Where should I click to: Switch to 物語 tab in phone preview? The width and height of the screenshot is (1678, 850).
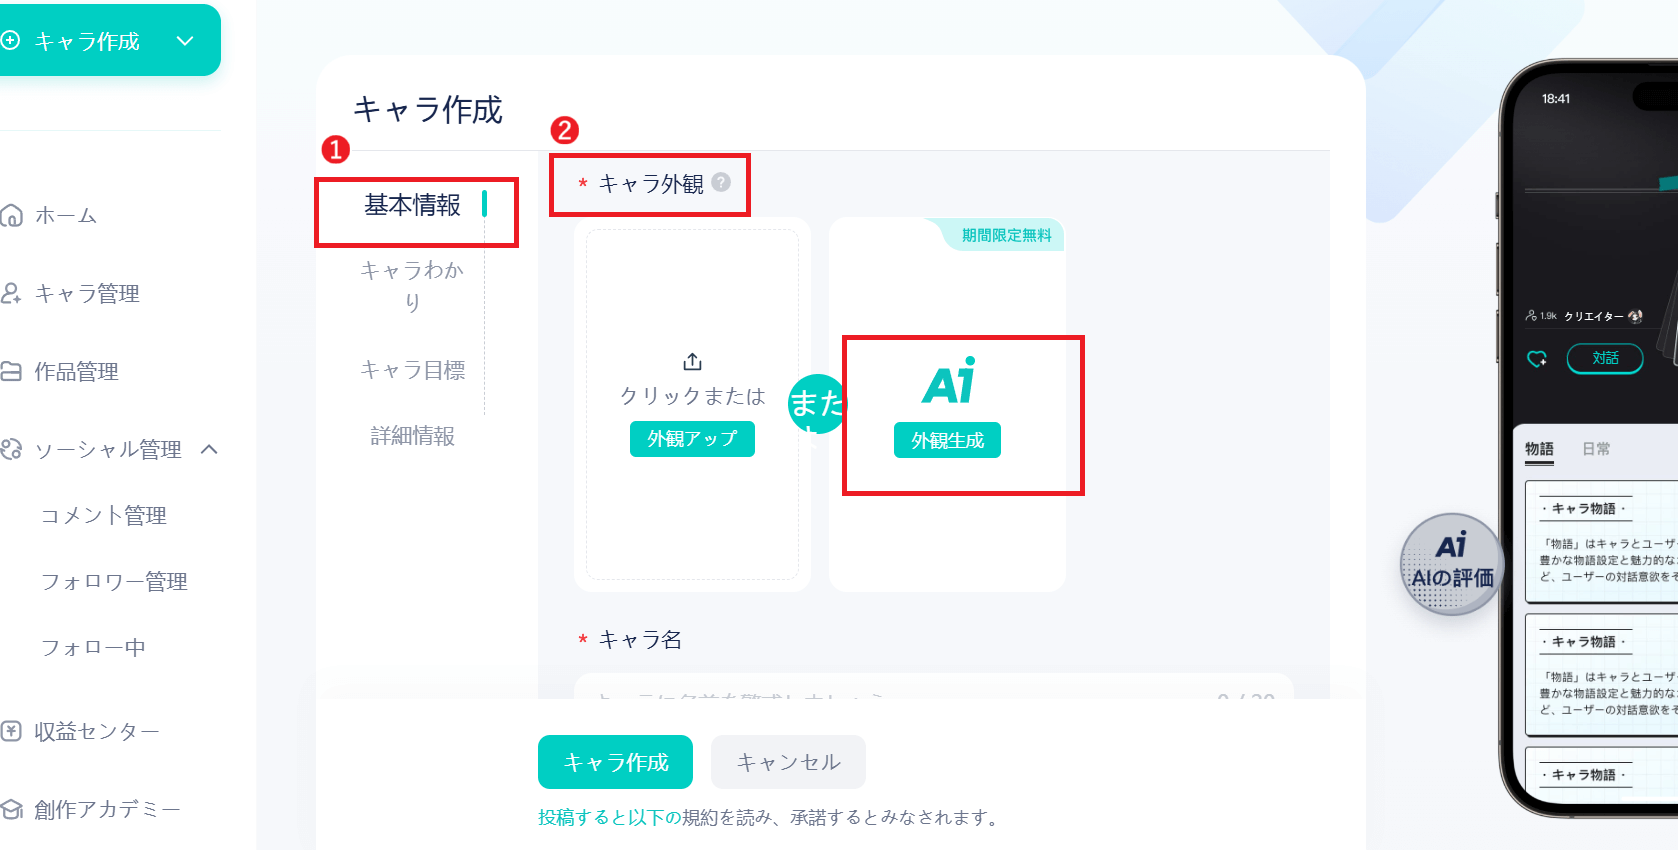point(1539,449)
